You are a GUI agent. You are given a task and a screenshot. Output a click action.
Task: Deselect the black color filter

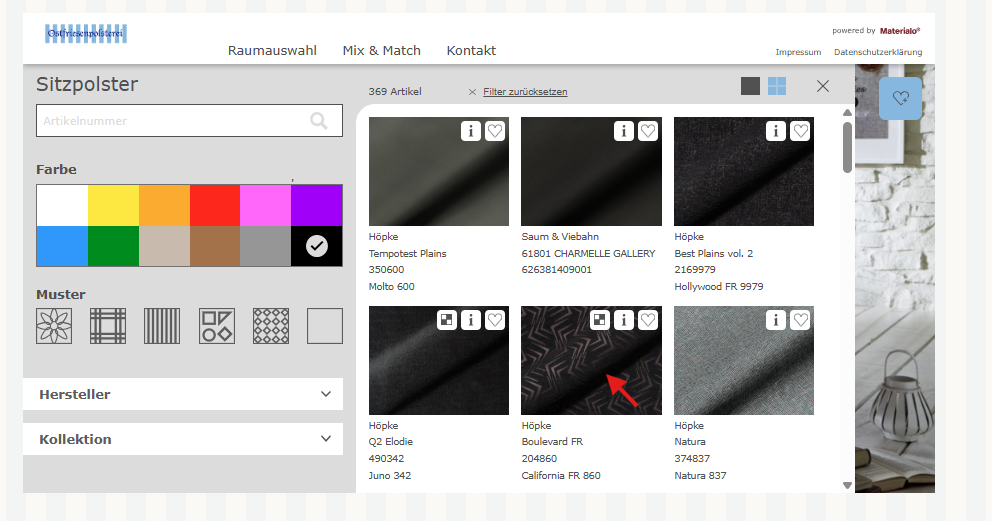317,246
